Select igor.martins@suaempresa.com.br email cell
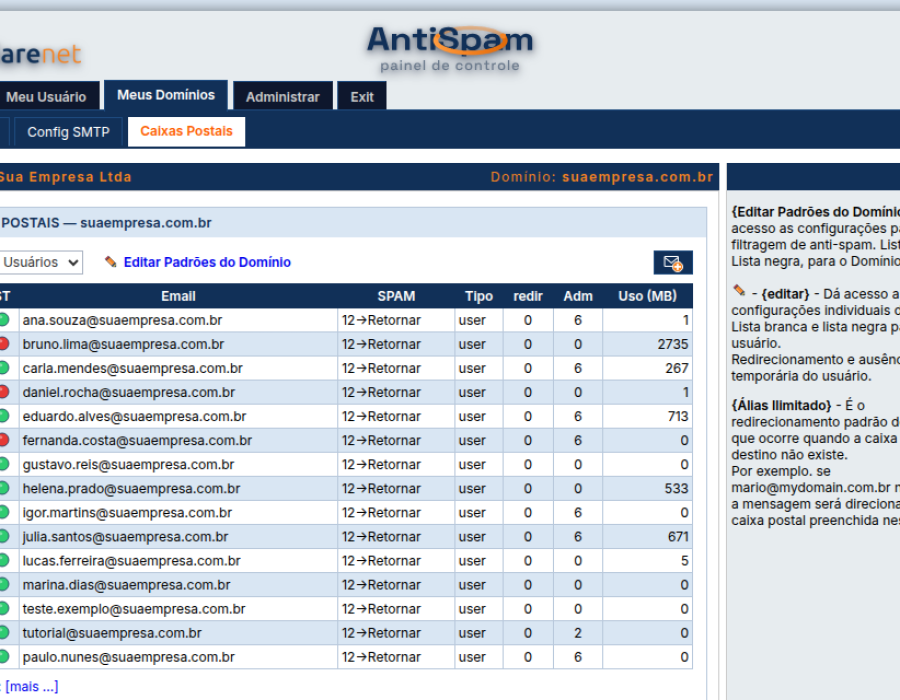The width and height of the screenshot is (900, 700). pos(179,513)
